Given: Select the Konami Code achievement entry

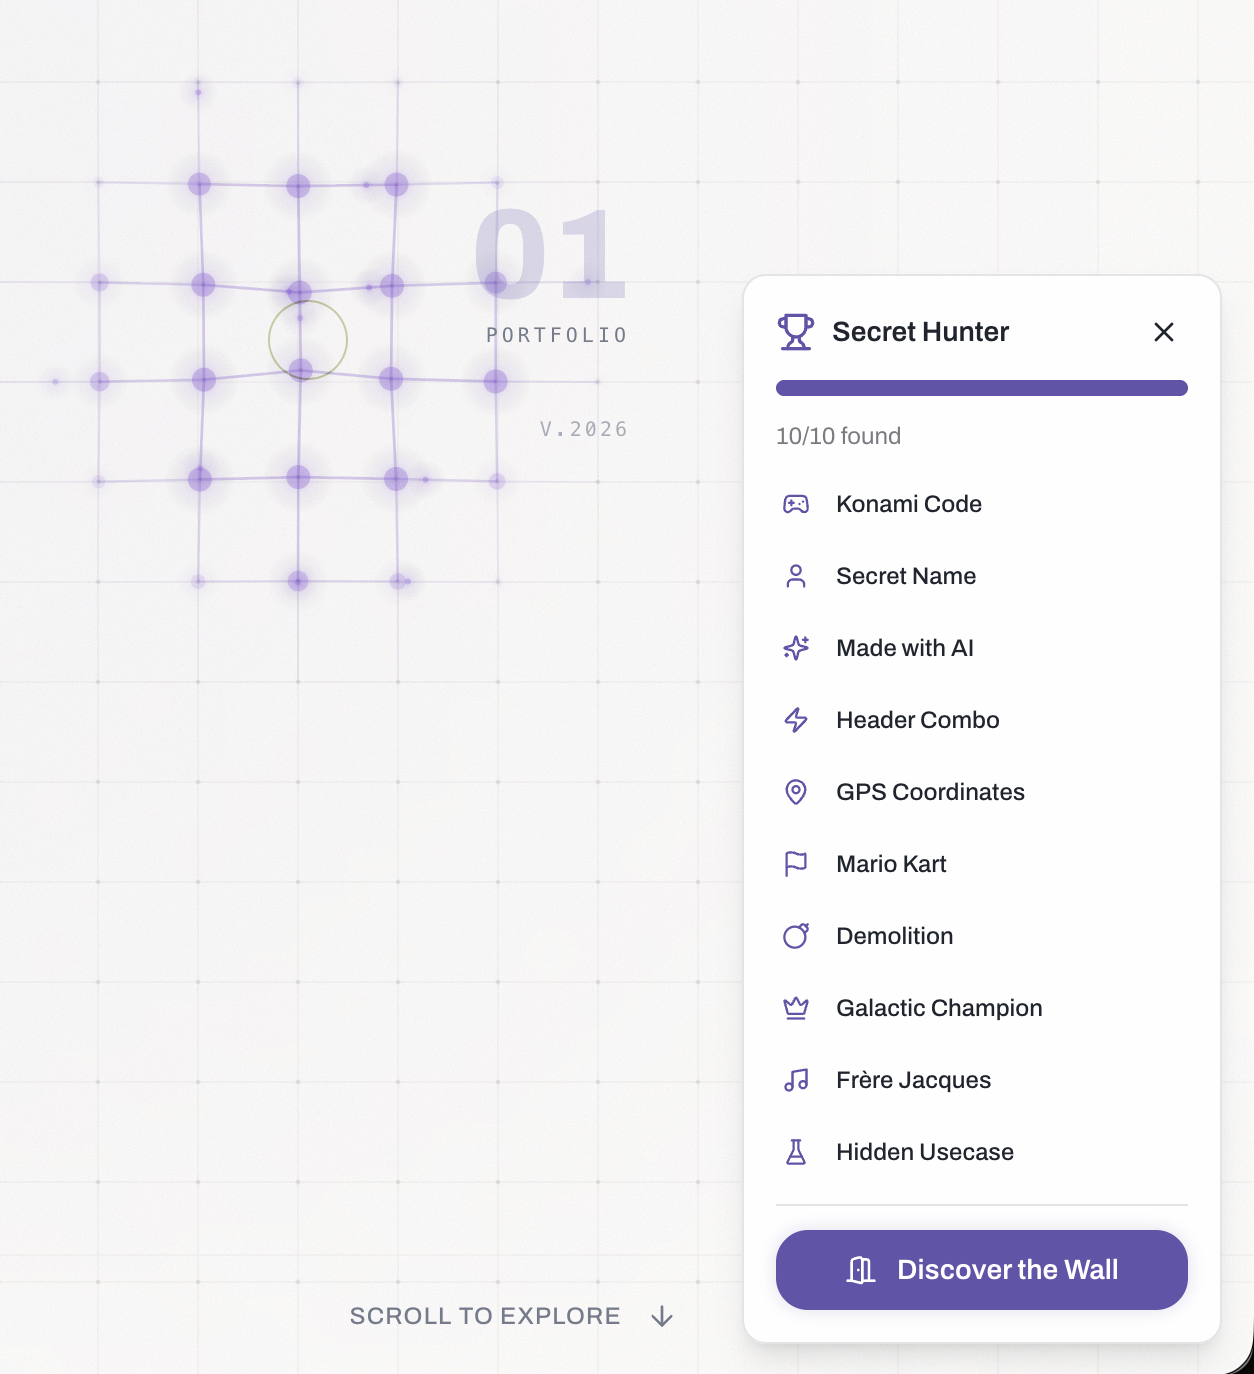Looking at the screenshot, I should pyautogui.click(x=908, y=504).
